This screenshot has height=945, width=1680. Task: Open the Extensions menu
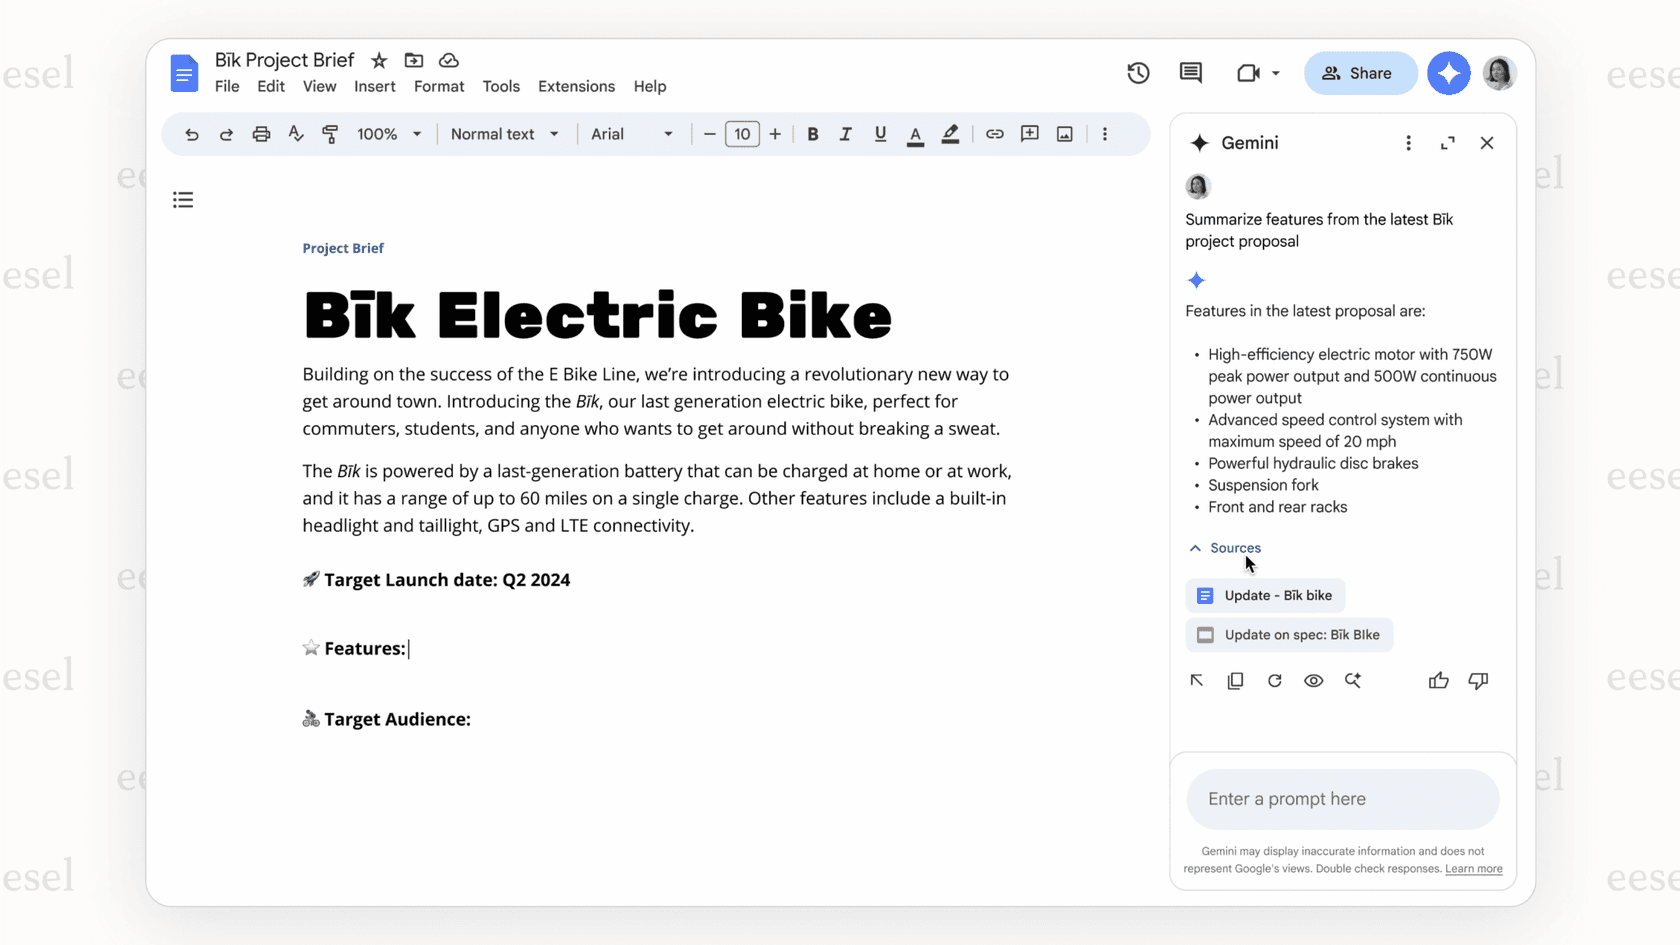[575, 86]
